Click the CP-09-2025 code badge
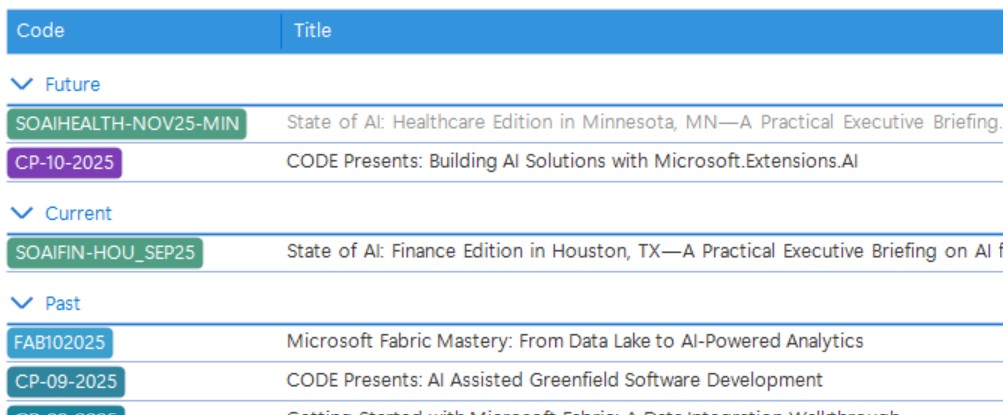 (66, 382)
